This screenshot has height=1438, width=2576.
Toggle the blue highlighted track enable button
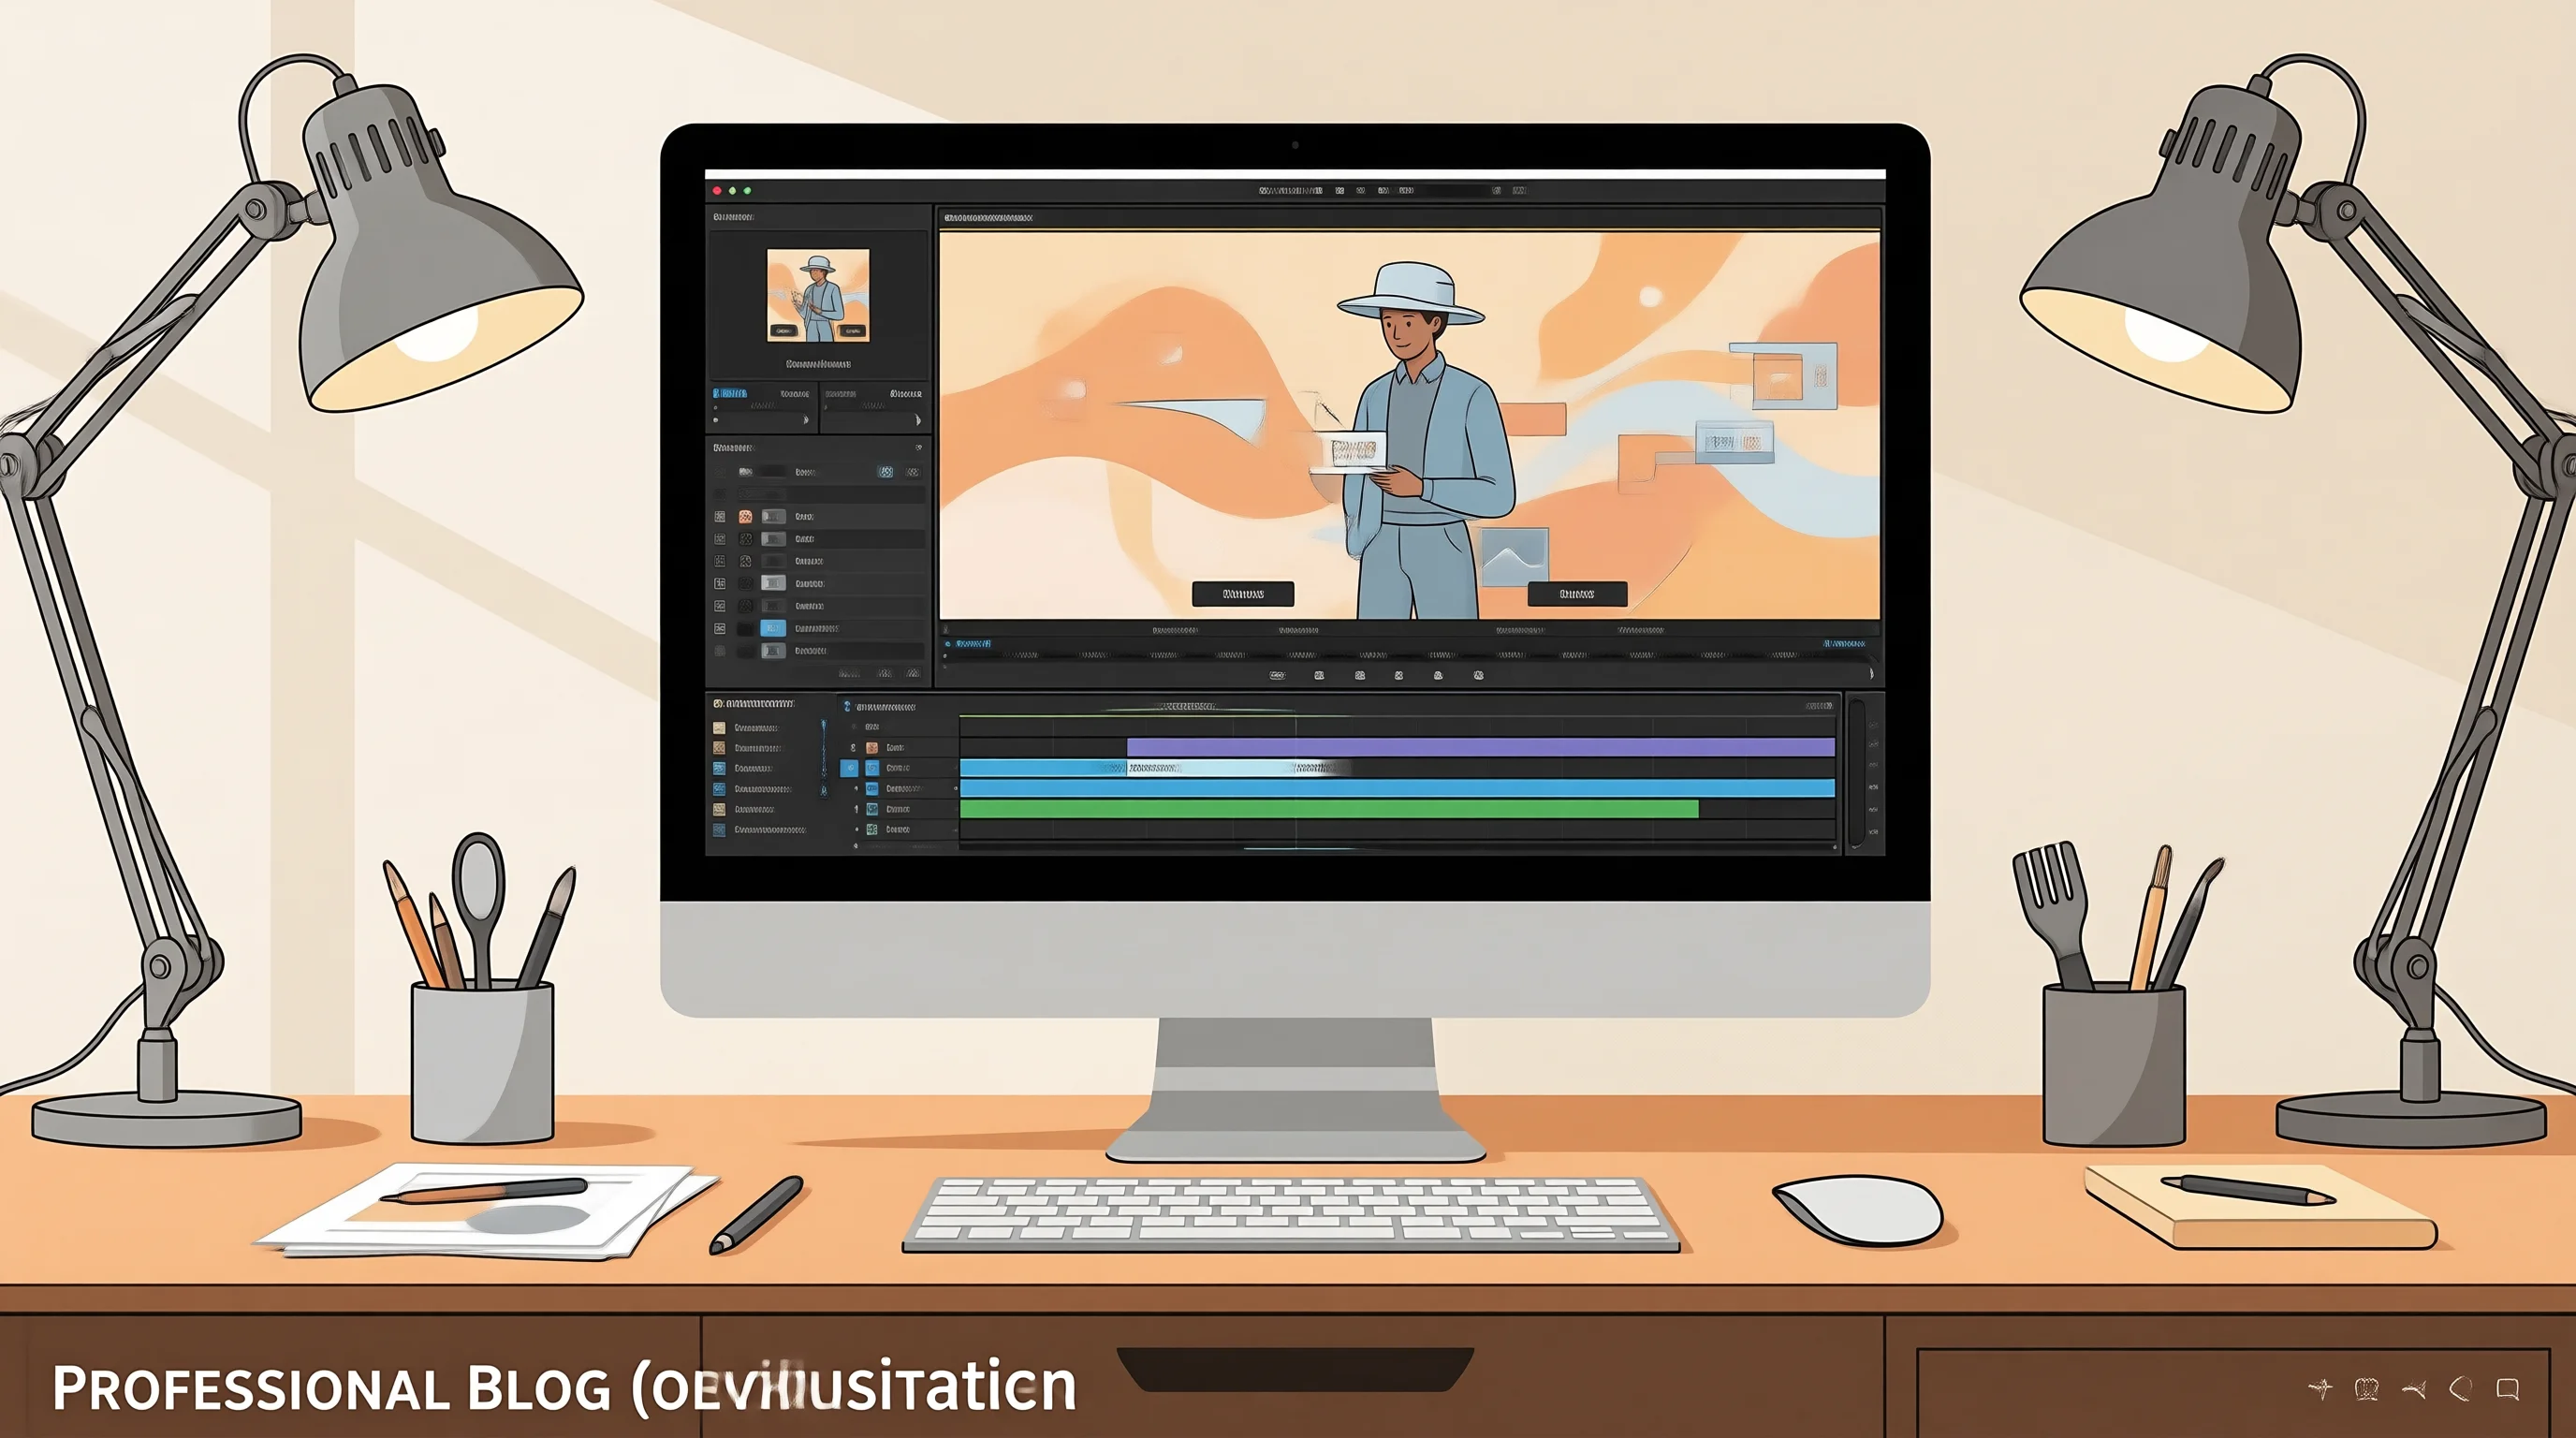click(x=849, y=768)
